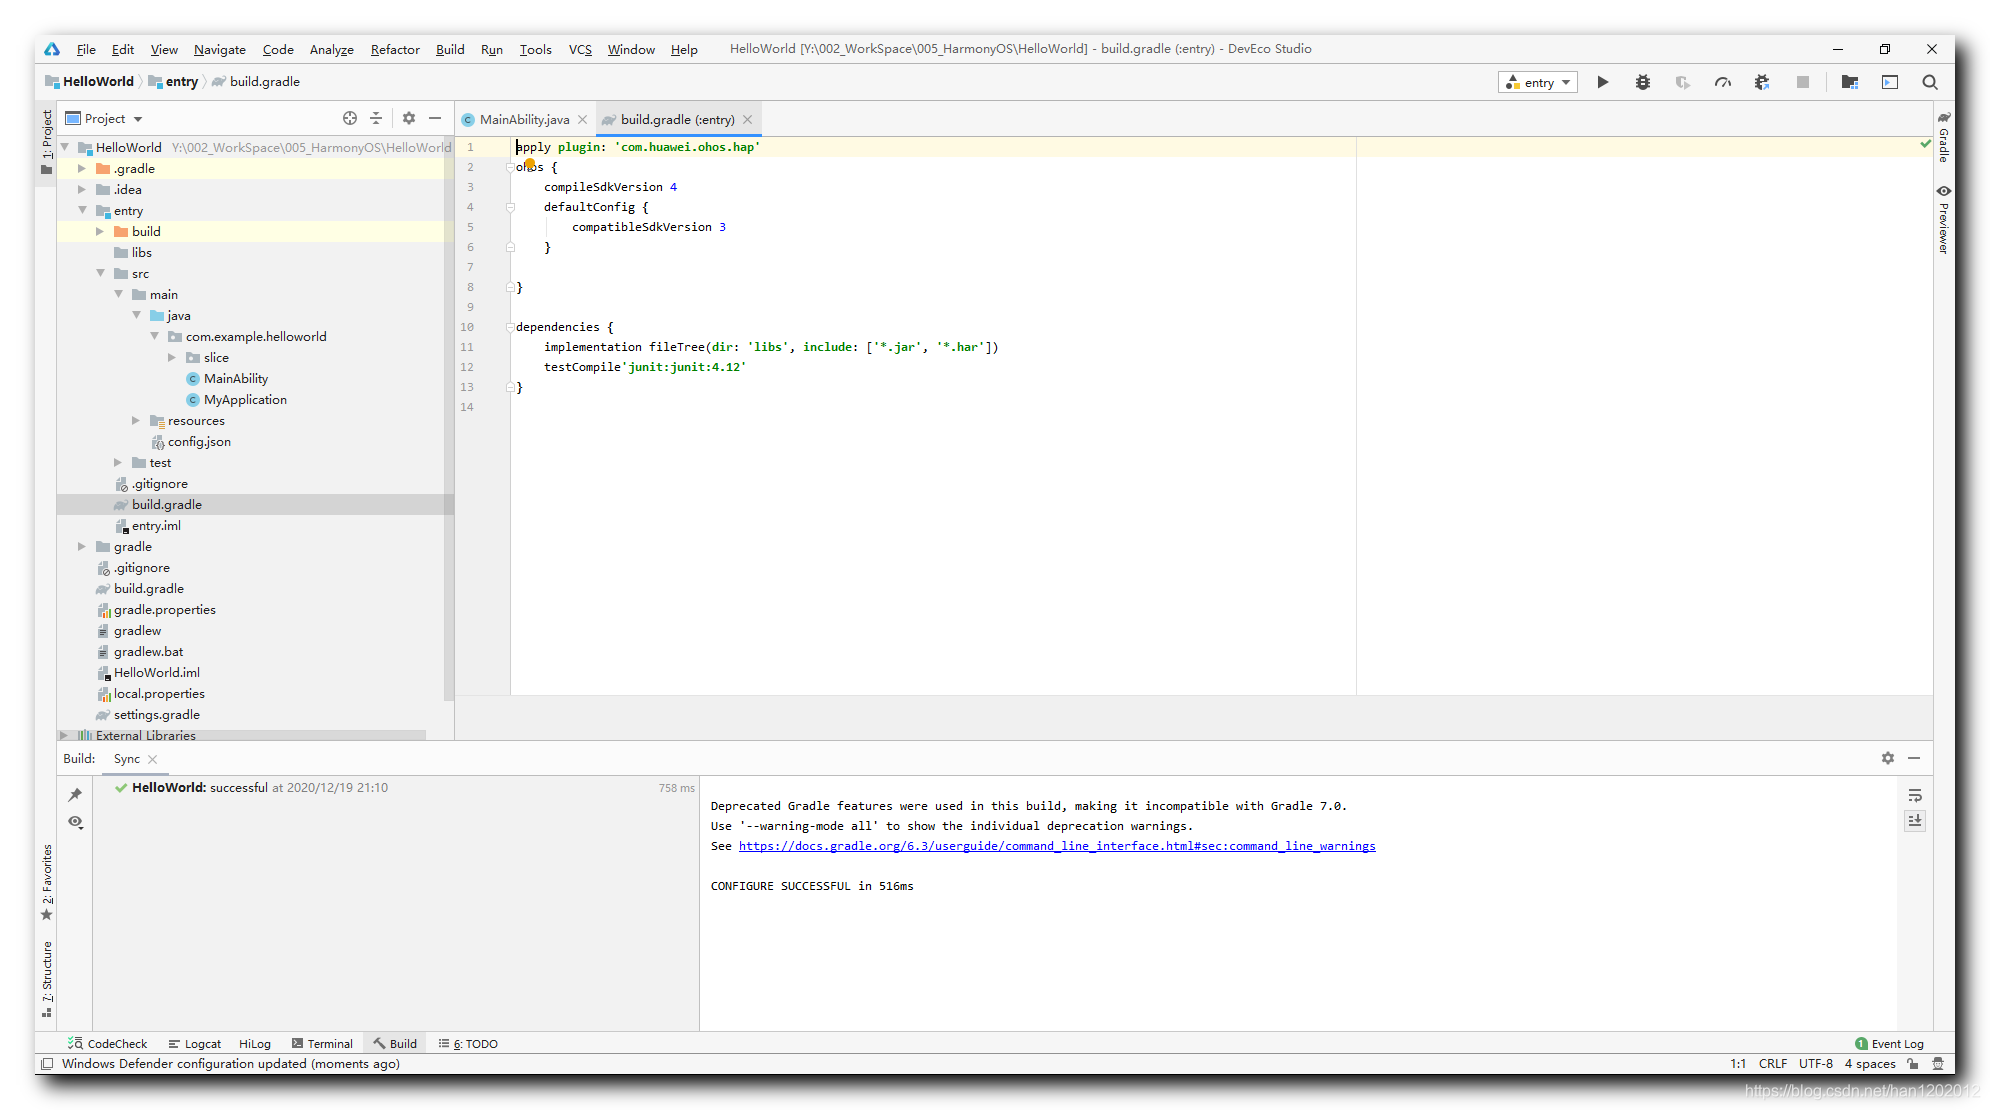1990x1110 pixels.
Task: Expand the resources folder
Action: pos(137,421)
